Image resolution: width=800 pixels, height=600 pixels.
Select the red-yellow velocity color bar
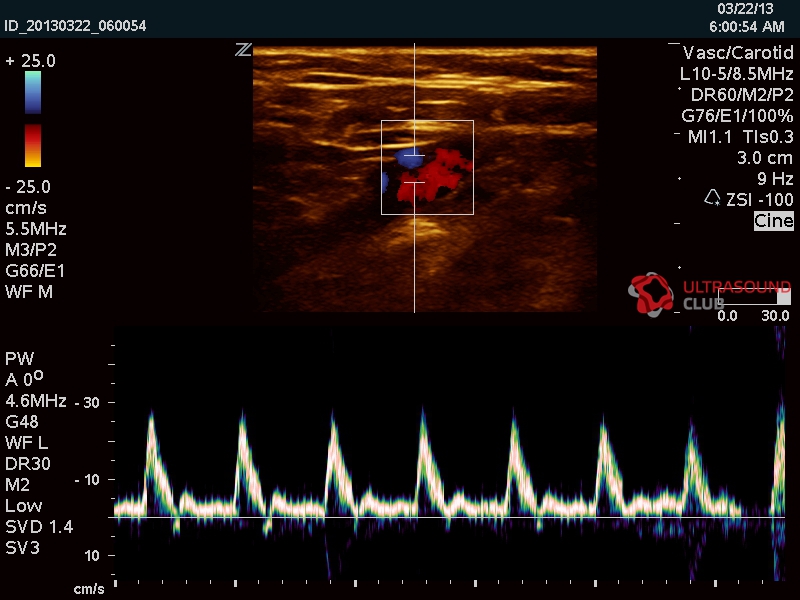33,145
